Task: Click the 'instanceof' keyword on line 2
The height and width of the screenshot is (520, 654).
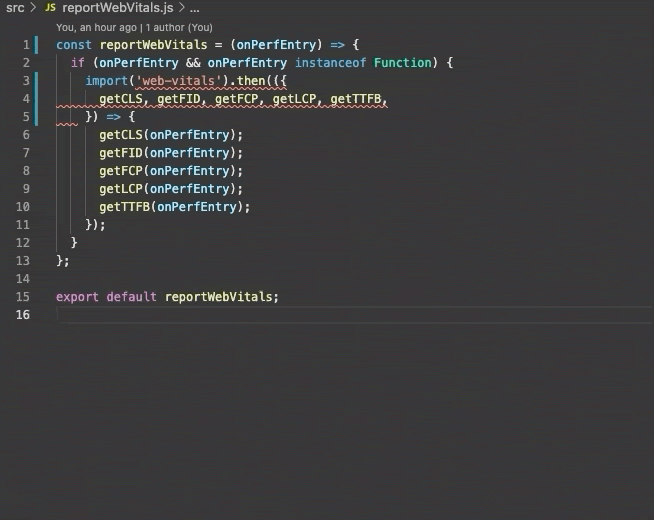Action: pos(330,63)
